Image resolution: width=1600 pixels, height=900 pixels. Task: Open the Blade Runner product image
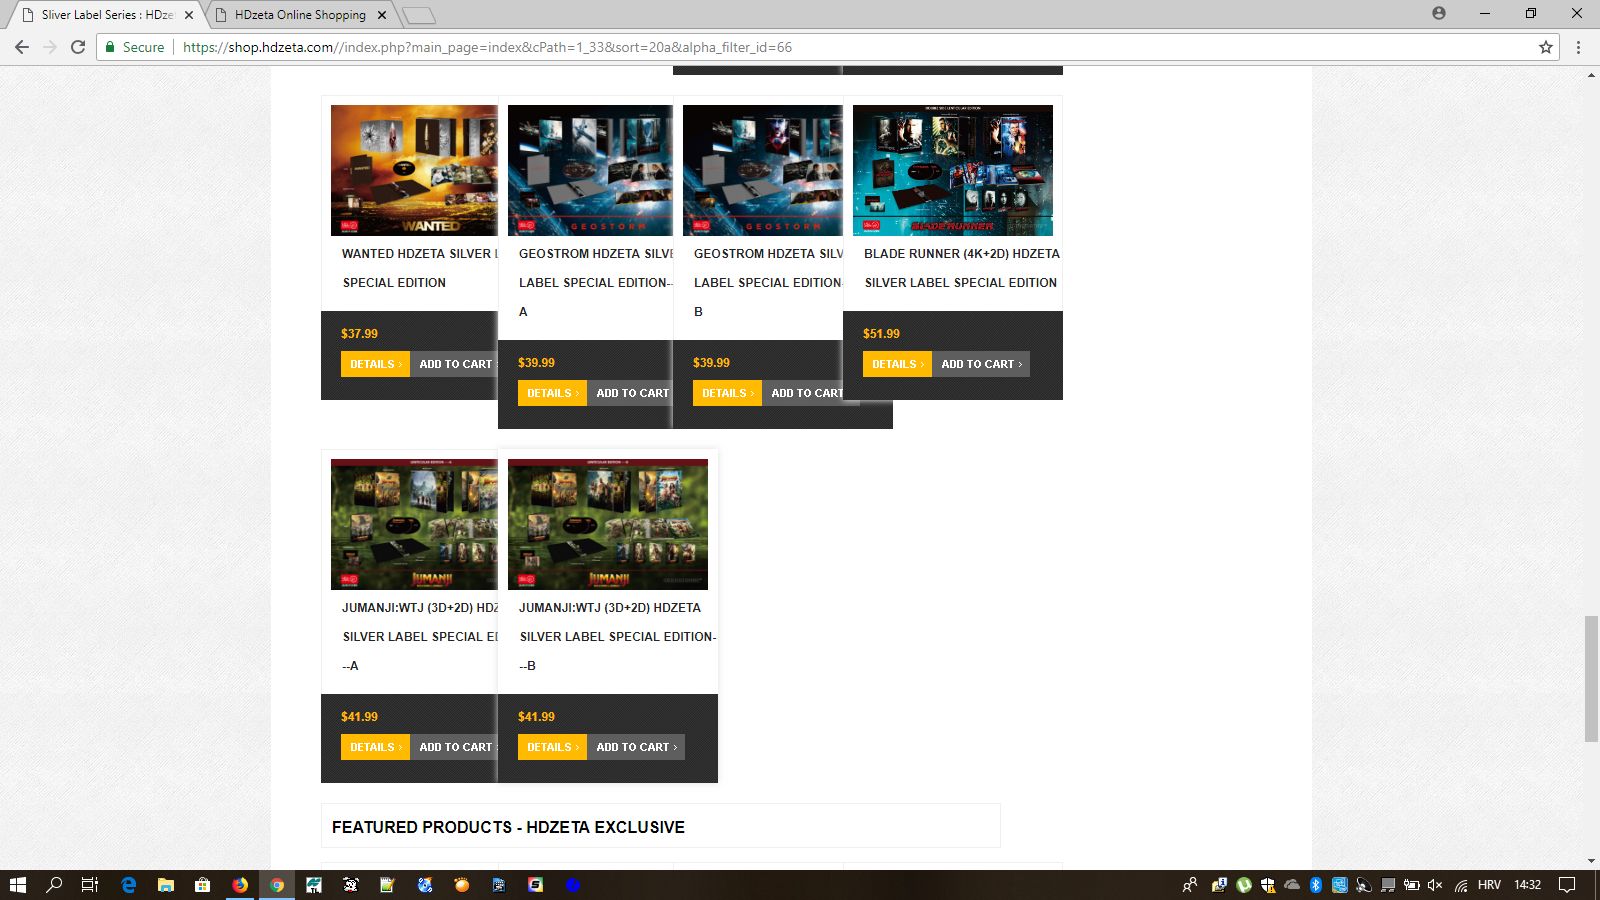click(953, 170)
